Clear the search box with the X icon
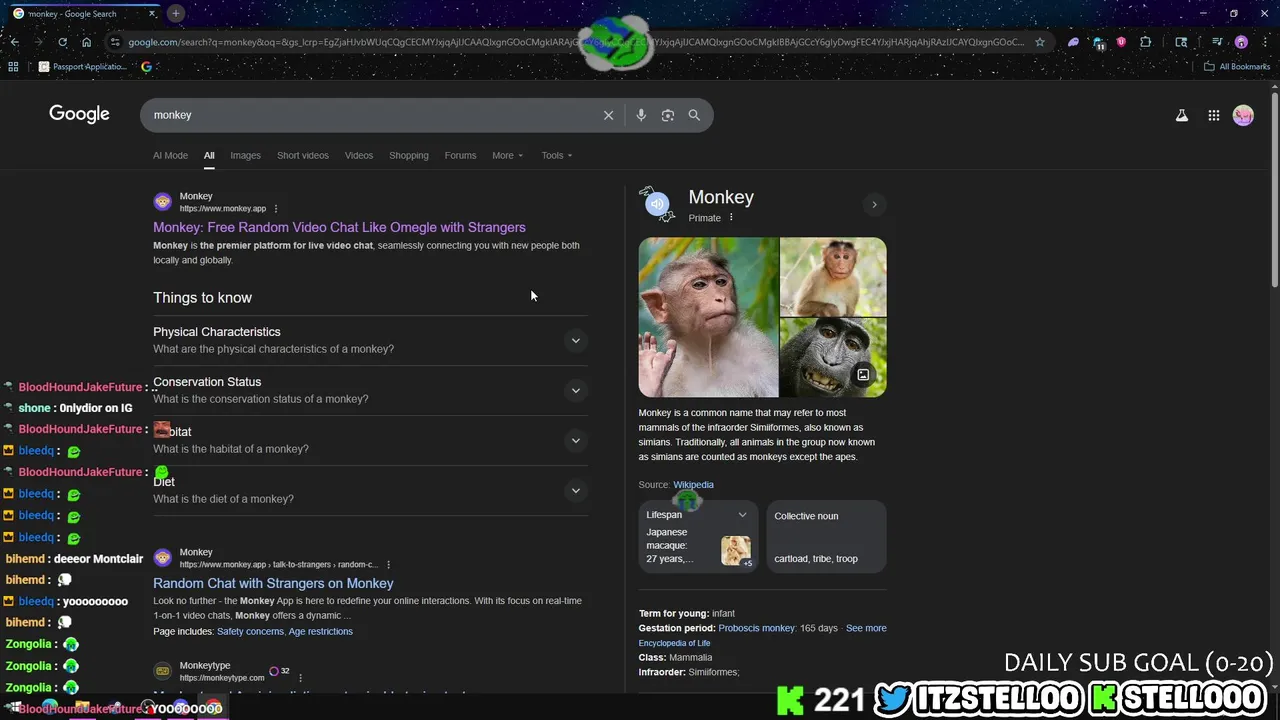The height and width of the screenshot is (720, 1280). coord(608,115)
